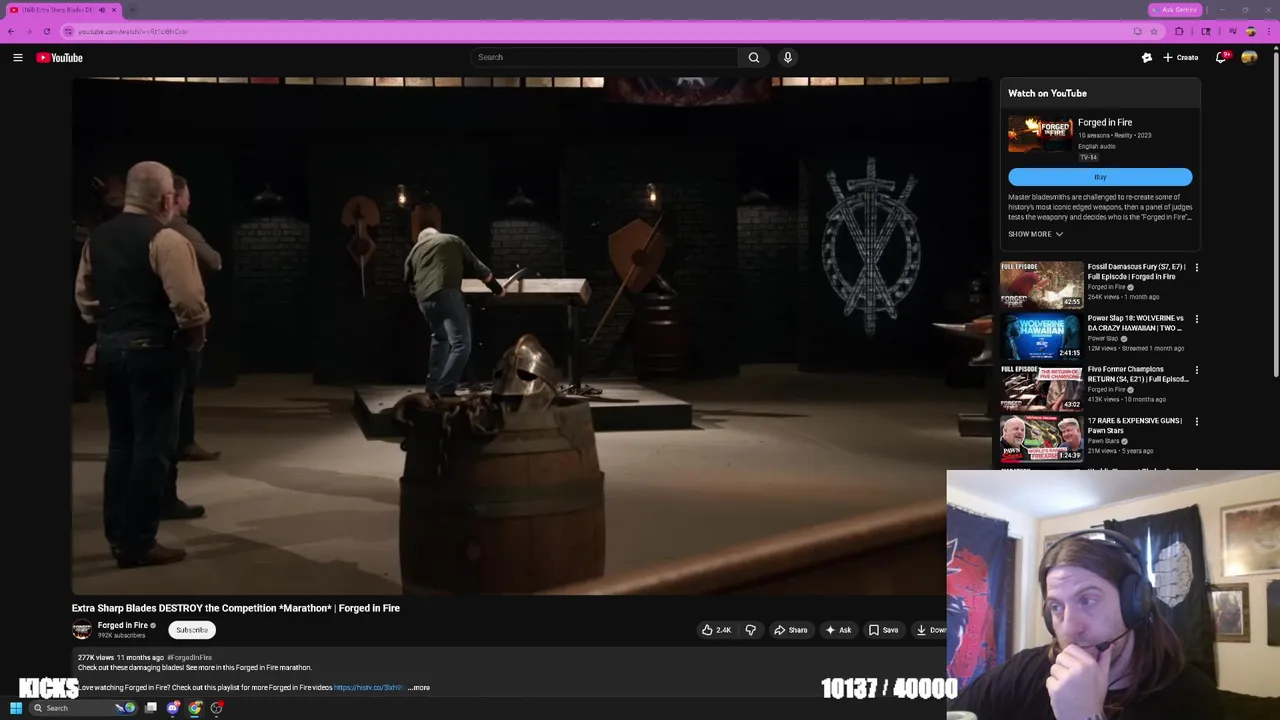Dislike the video with thumbs down

pos(750,630)
